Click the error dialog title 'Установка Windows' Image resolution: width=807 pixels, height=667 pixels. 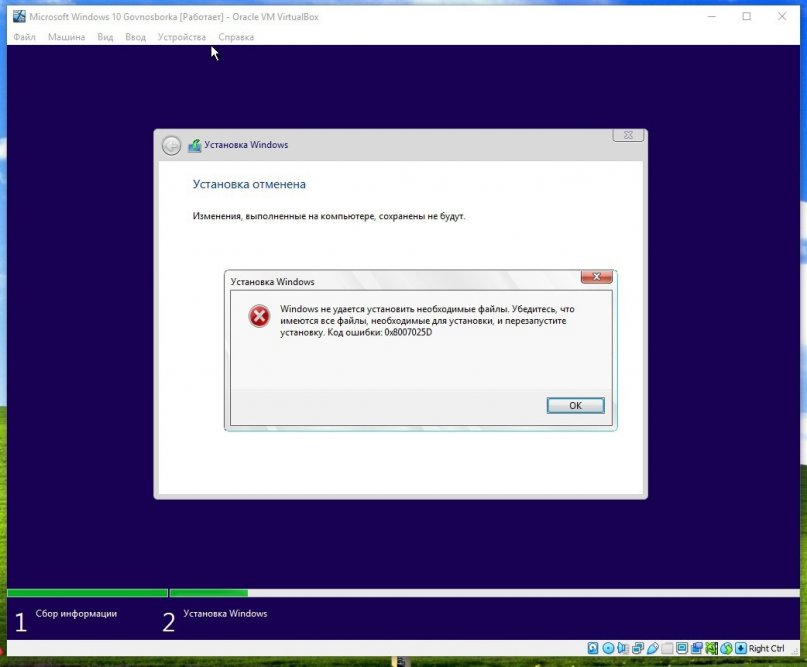pos(272,282)
